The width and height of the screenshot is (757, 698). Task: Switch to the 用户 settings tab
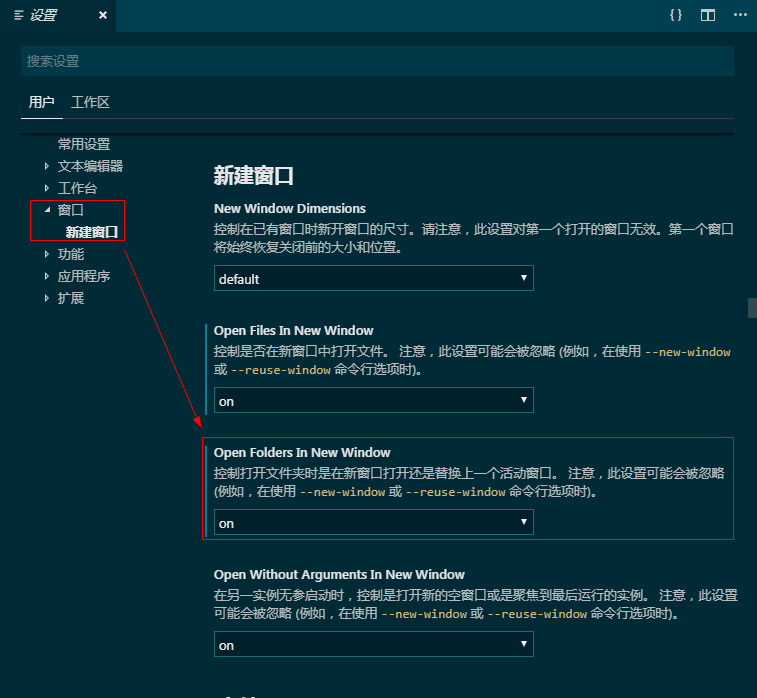42,102
